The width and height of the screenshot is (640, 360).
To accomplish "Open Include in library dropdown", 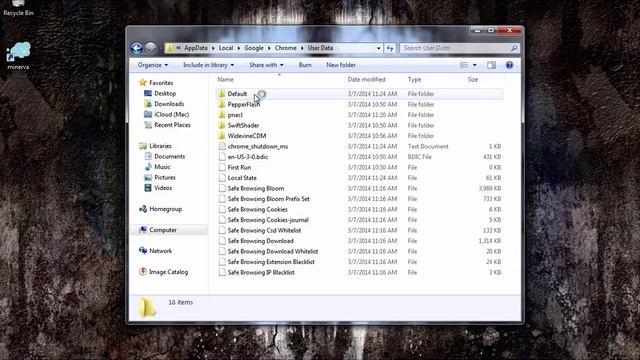I will click(x=209, y=65).
